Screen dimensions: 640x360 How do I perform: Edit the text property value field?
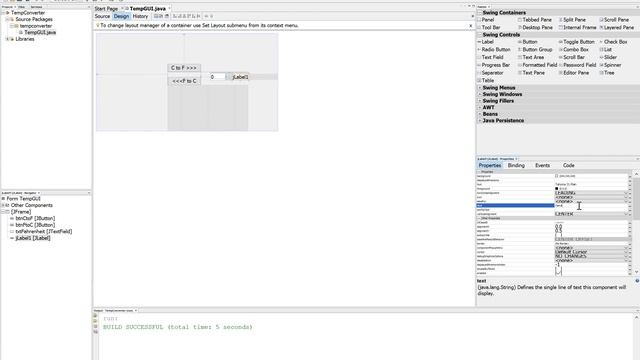click(x=591, y=206)
